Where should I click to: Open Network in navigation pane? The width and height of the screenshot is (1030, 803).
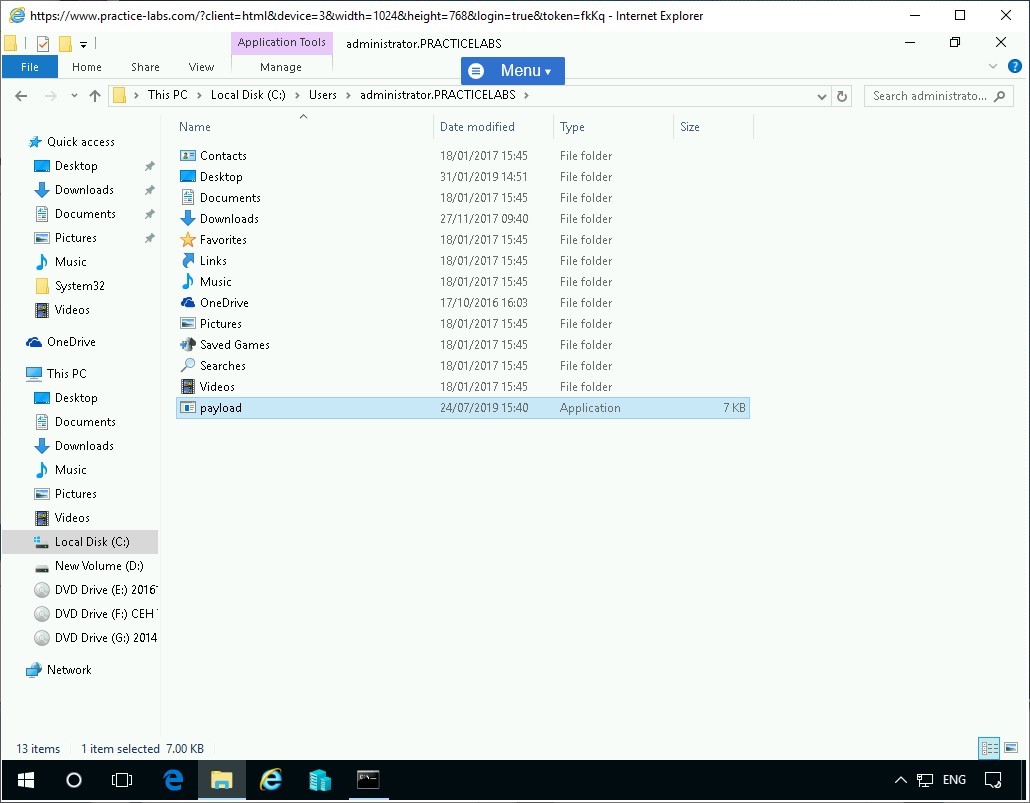pyautogui.click(x=69, y=670)
